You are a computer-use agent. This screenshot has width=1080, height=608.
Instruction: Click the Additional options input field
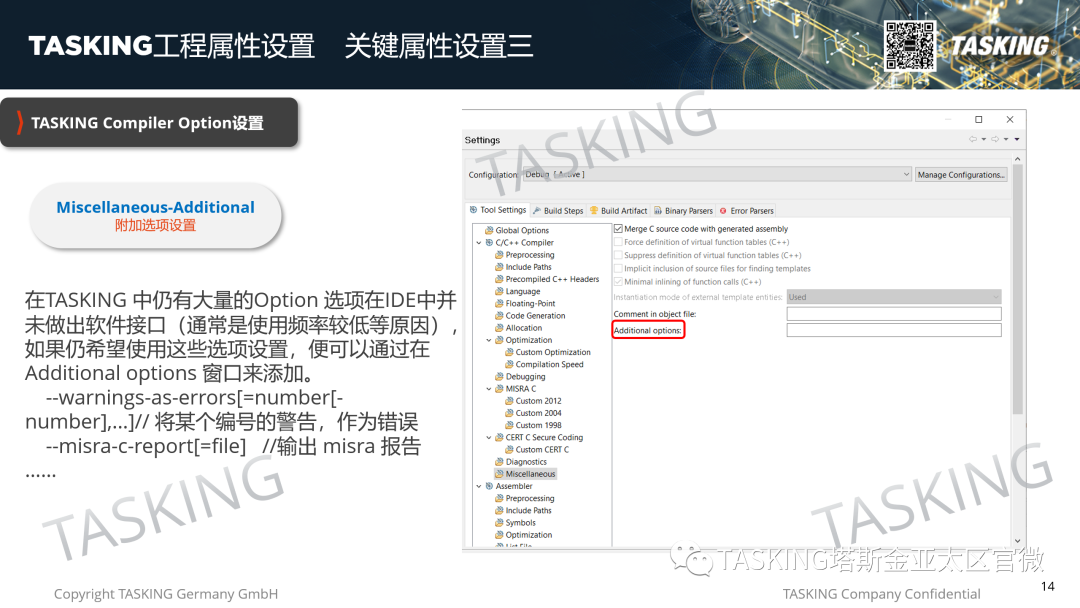pyautogui.click(x=894, y=331)
